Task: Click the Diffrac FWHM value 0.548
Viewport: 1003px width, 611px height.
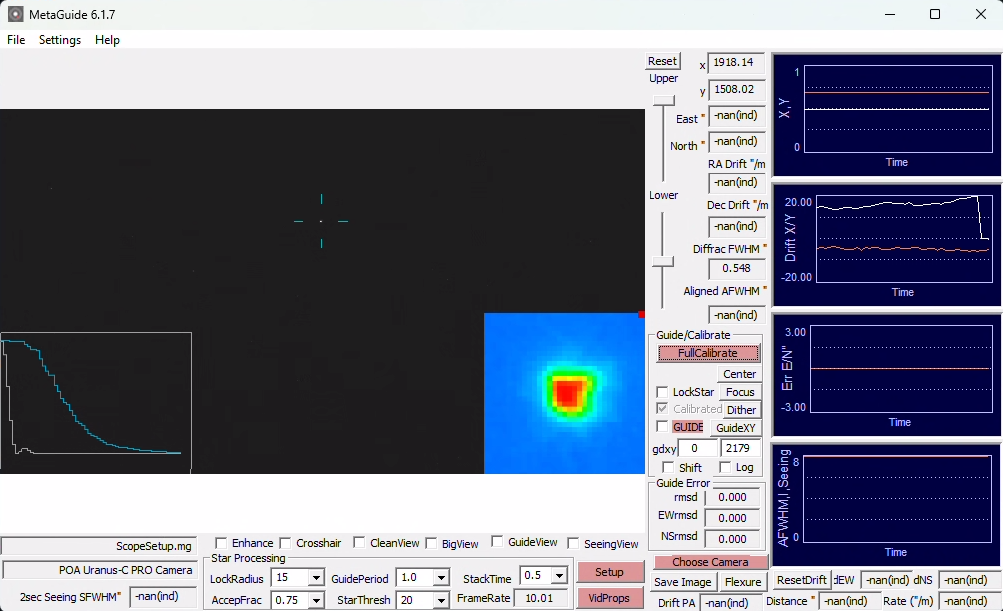Action: [x=736, y=269]
